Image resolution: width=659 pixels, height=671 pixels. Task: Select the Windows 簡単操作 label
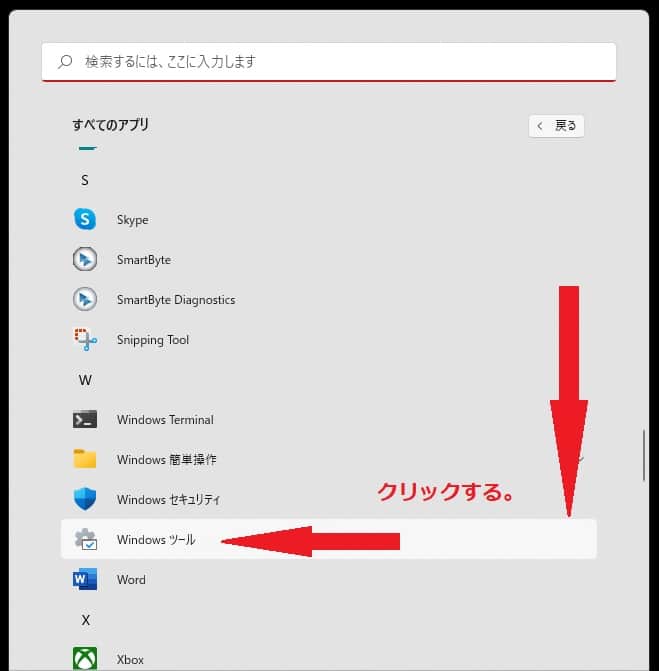coord(166,459)
